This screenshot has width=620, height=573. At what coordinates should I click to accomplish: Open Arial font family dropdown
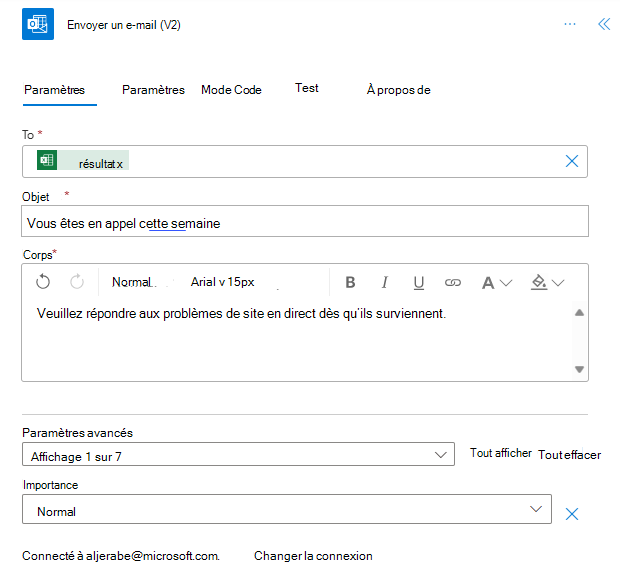coord(223,282)
